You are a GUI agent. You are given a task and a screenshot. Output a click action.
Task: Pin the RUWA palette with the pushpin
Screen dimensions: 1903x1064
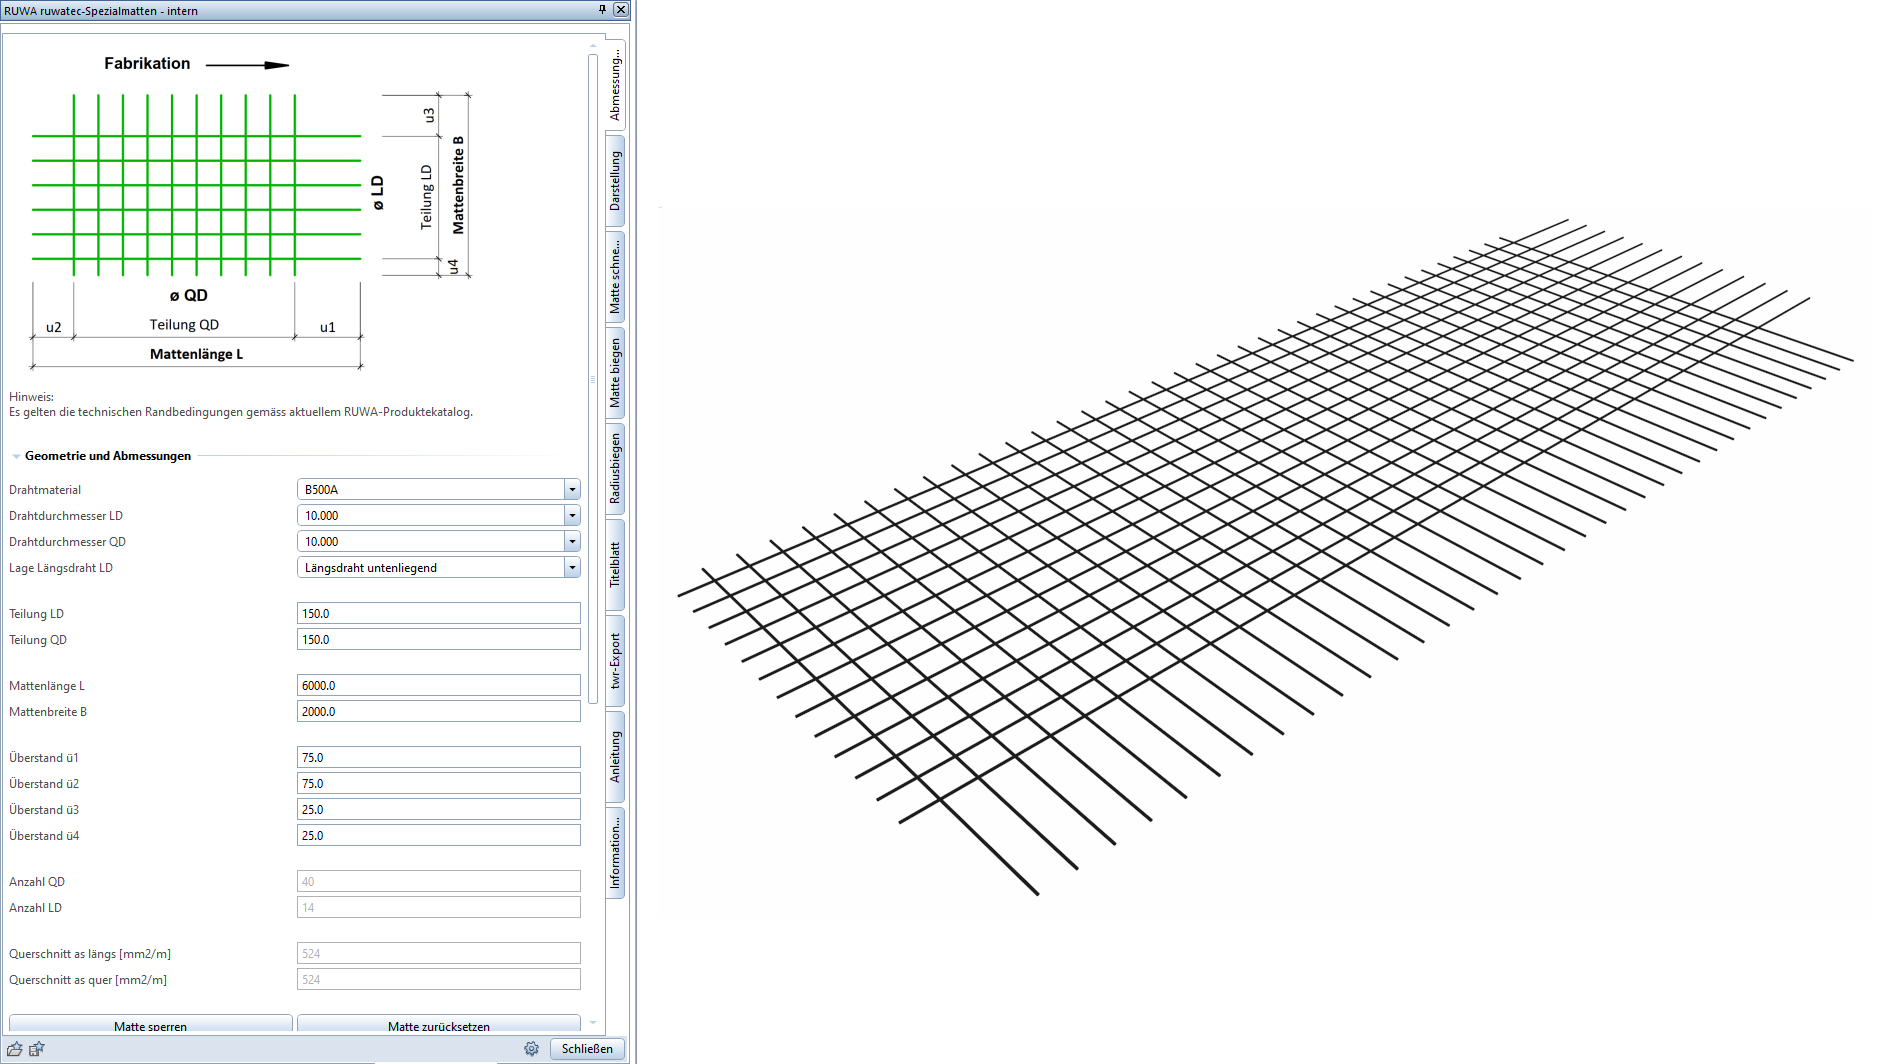(602, 9)
